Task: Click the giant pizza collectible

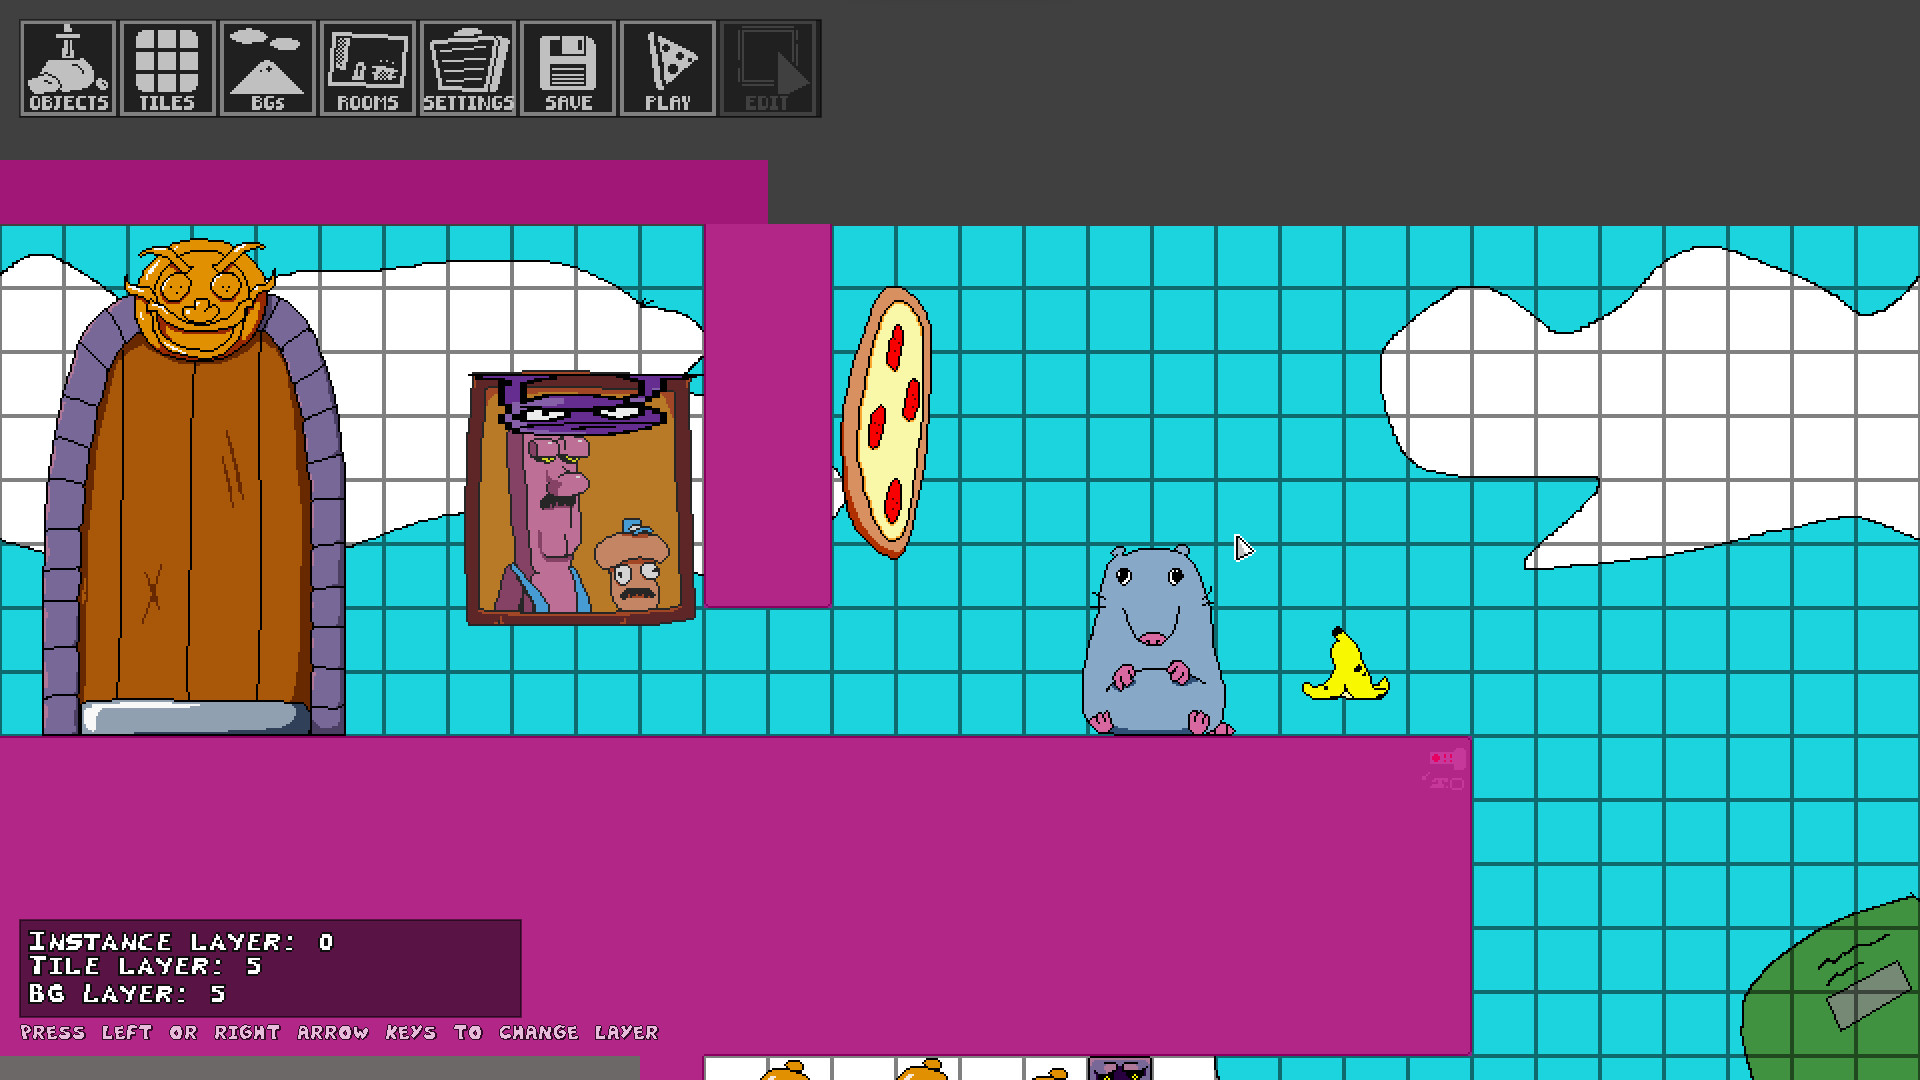Action: [887, 422]
